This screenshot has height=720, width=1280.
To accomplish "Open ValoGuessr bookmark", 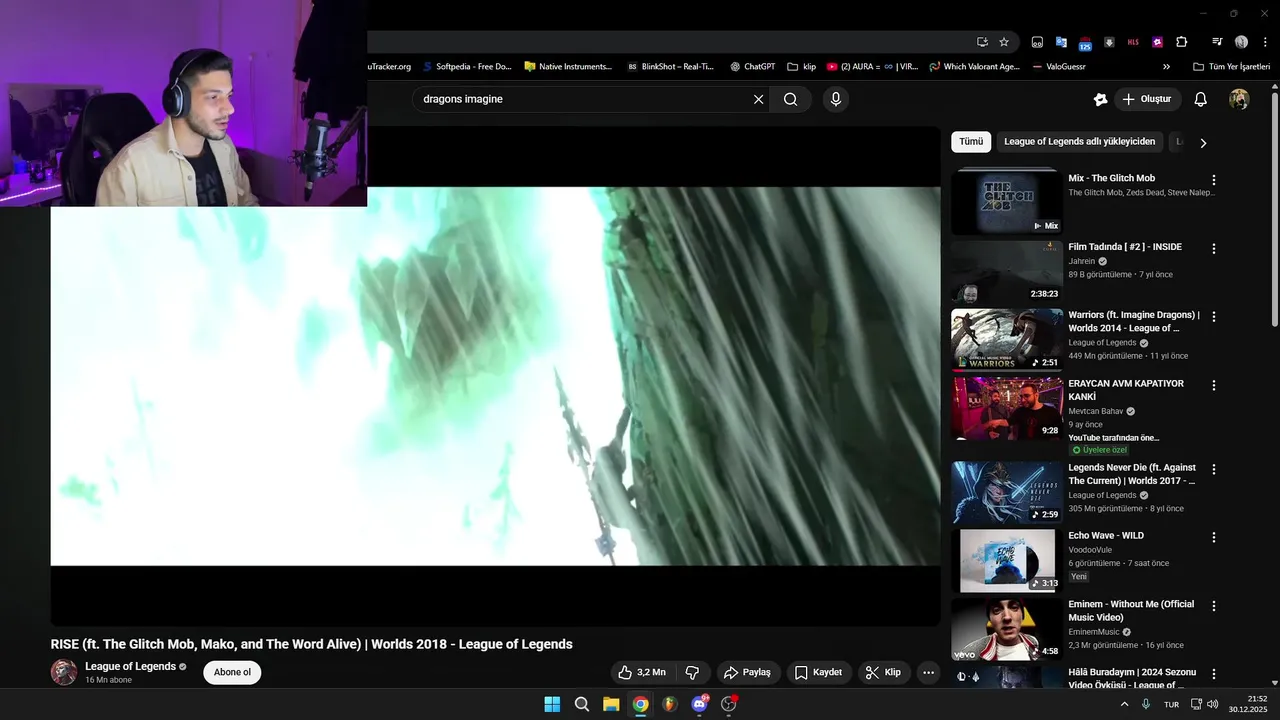I will click(1058, 67).
